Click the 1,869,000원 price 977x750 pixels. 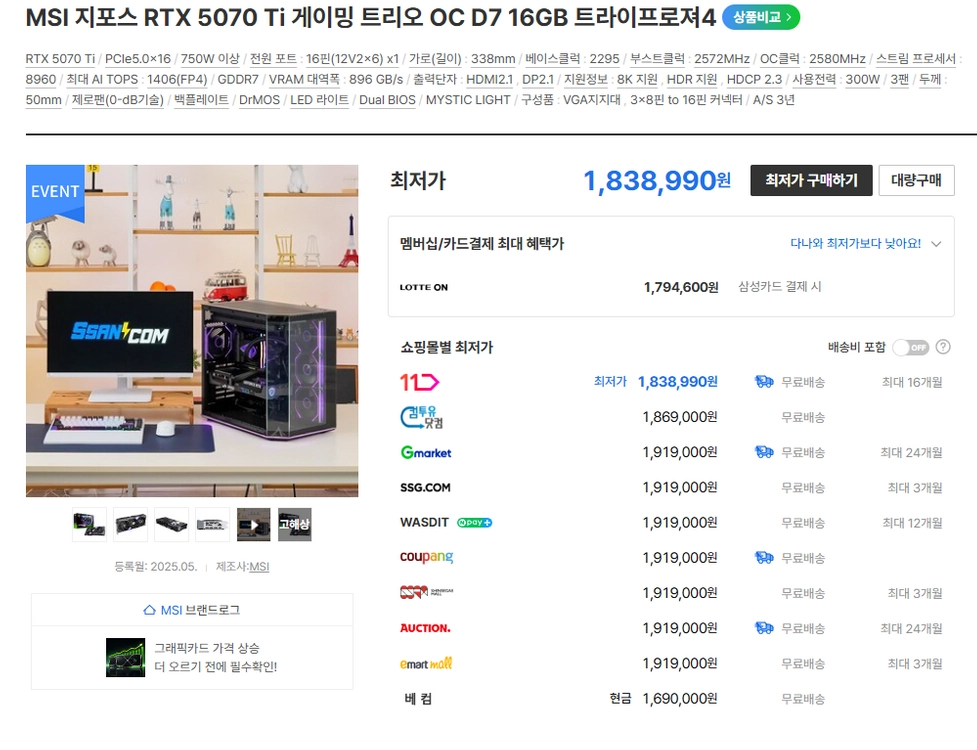tap(680, 417)
